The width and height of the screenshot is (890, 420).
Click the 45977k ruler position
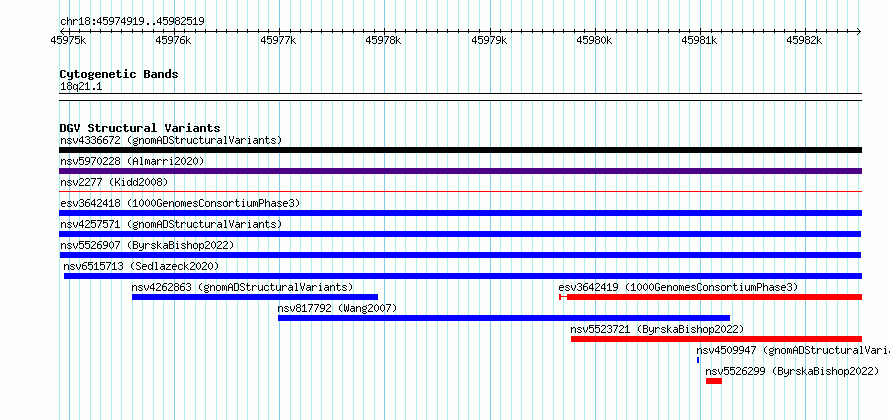point(278,40)
